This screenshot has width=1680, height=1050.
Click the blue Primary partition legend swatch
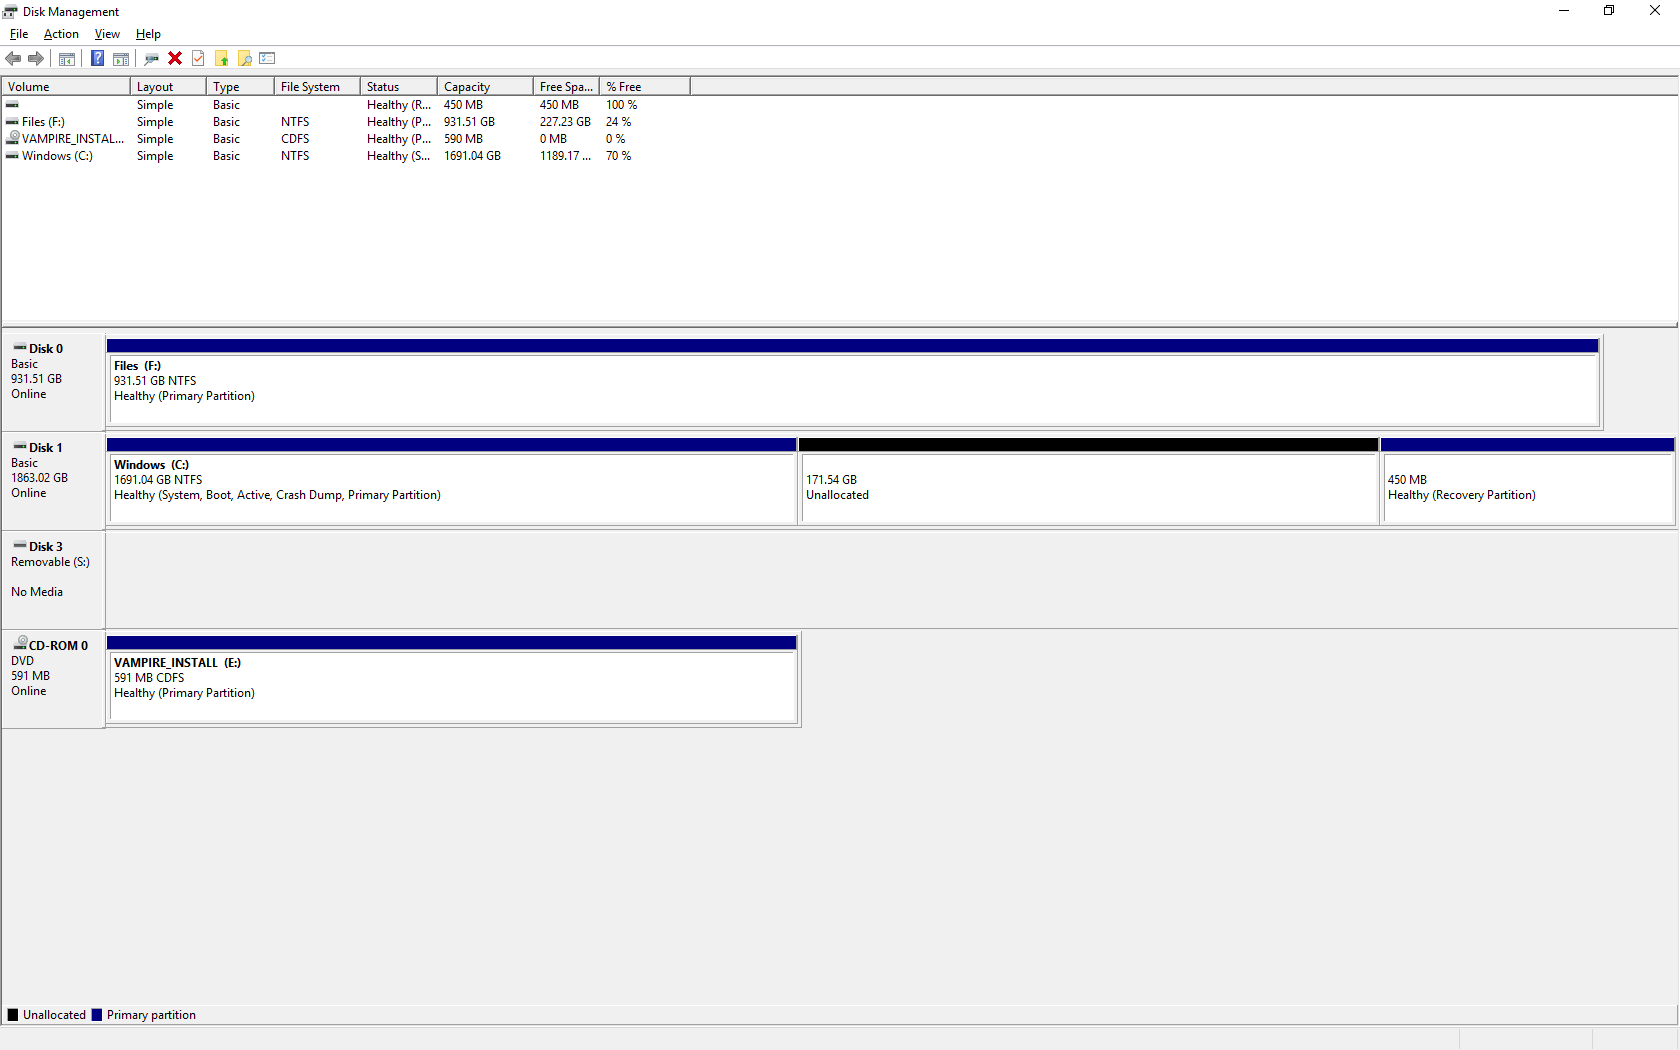click(97, 1015)
